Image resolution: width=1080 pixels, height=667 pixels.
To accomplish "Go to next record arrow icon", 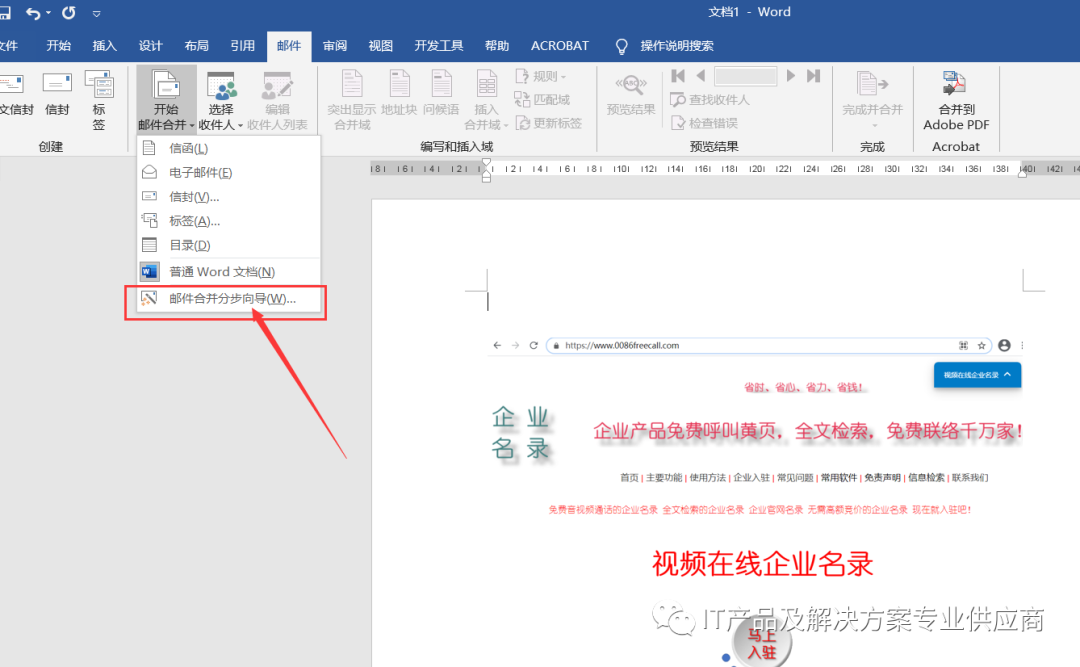I will coord(791,76).
